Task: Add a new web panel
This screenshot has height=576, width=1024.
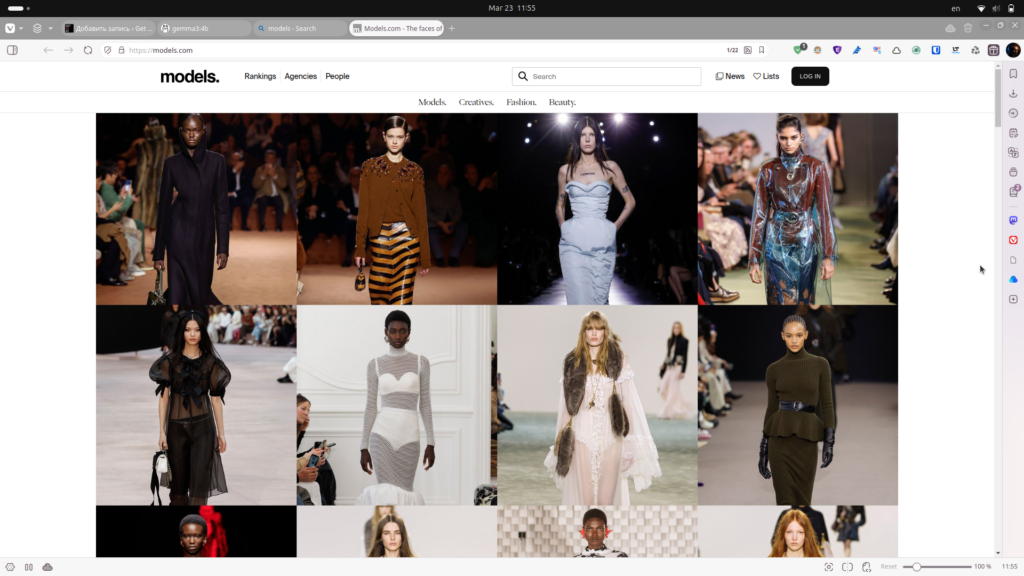Action: click(x=1013, y=299)
